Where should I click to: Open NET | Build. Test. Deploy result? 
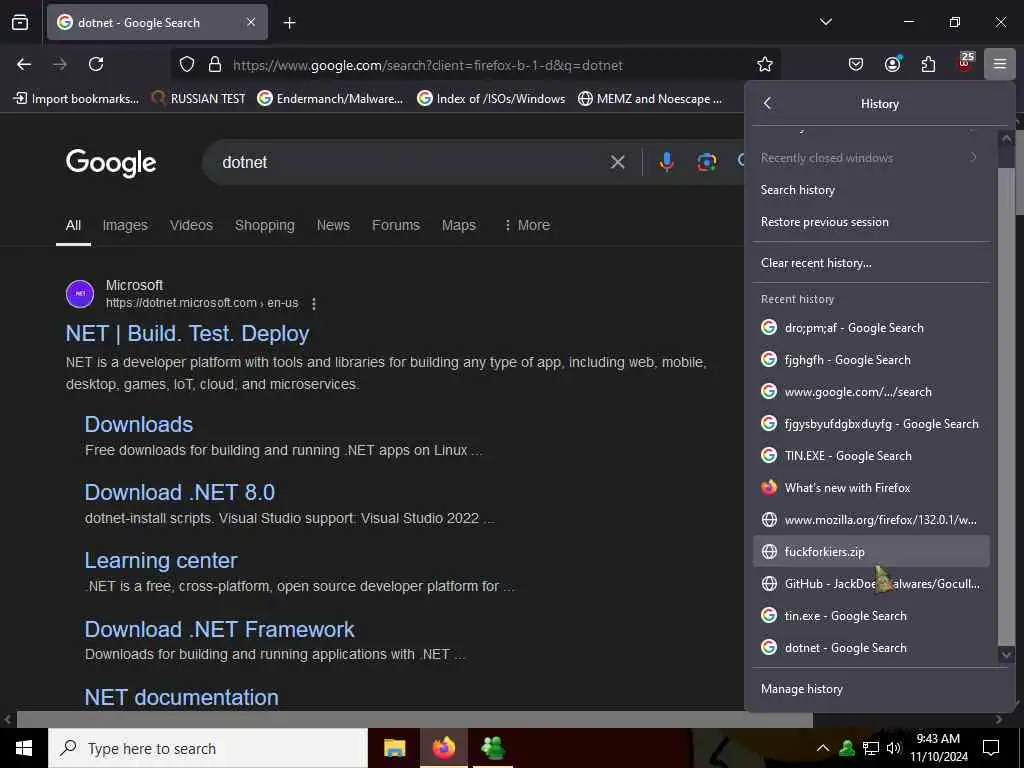point(187,334)
